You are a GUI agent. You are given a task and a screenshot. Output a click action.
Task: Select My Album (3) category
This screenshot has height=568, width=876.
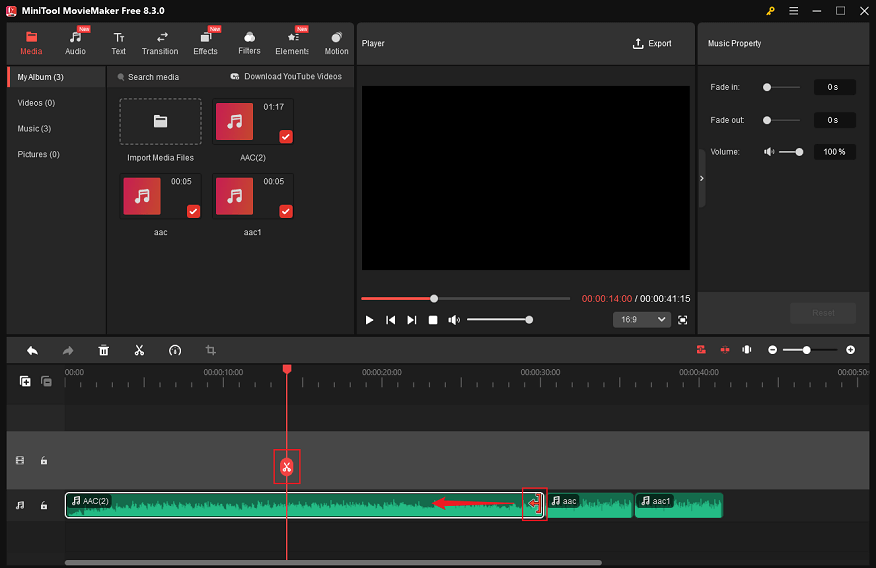click(56, 77)
